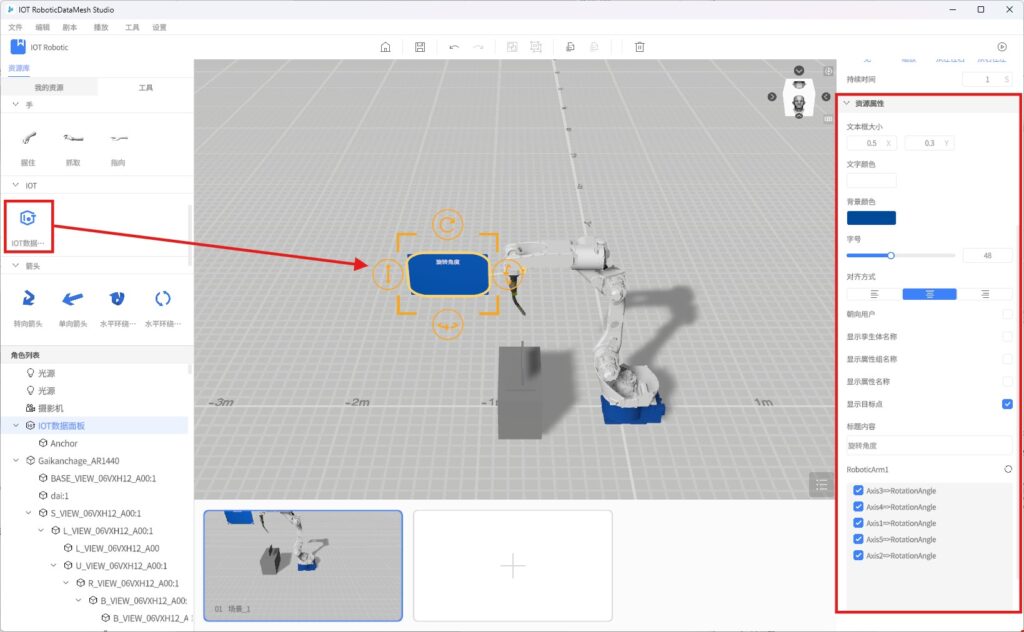
Task: Switch to the 我的资源 tab
Action: (48, 88)
